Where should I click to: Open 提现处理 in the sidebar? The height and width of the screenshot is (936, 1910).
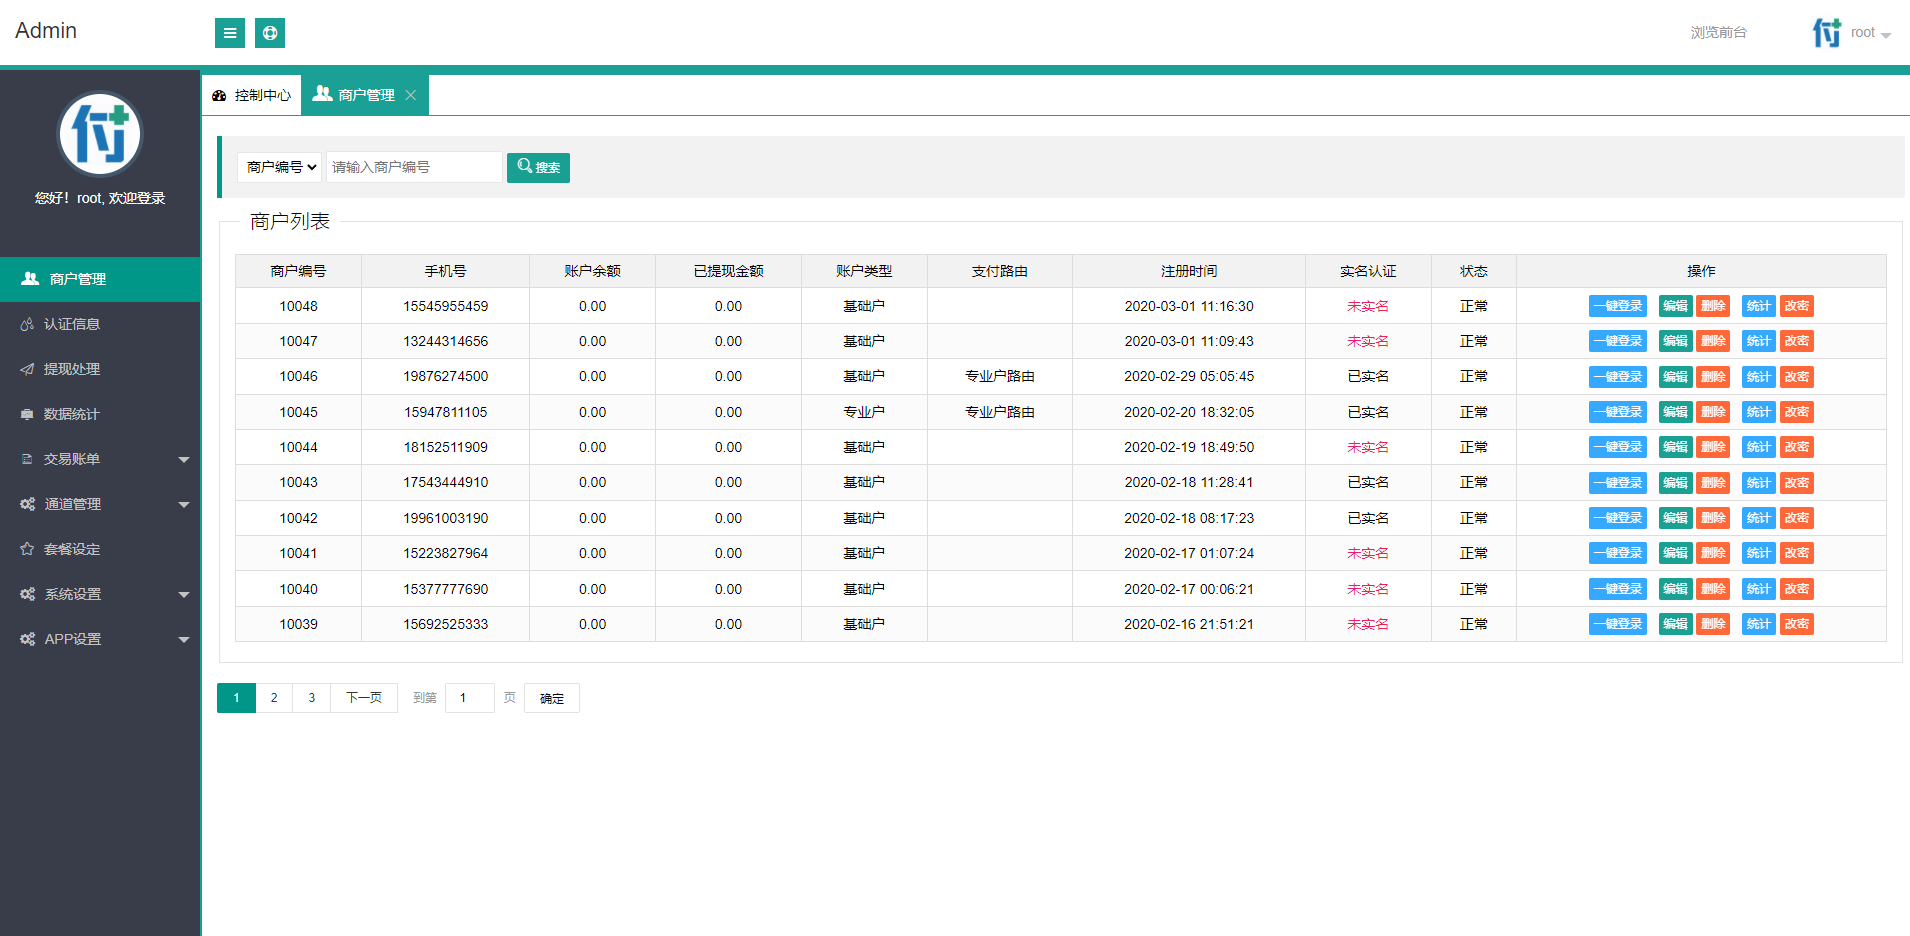[72, 369]
